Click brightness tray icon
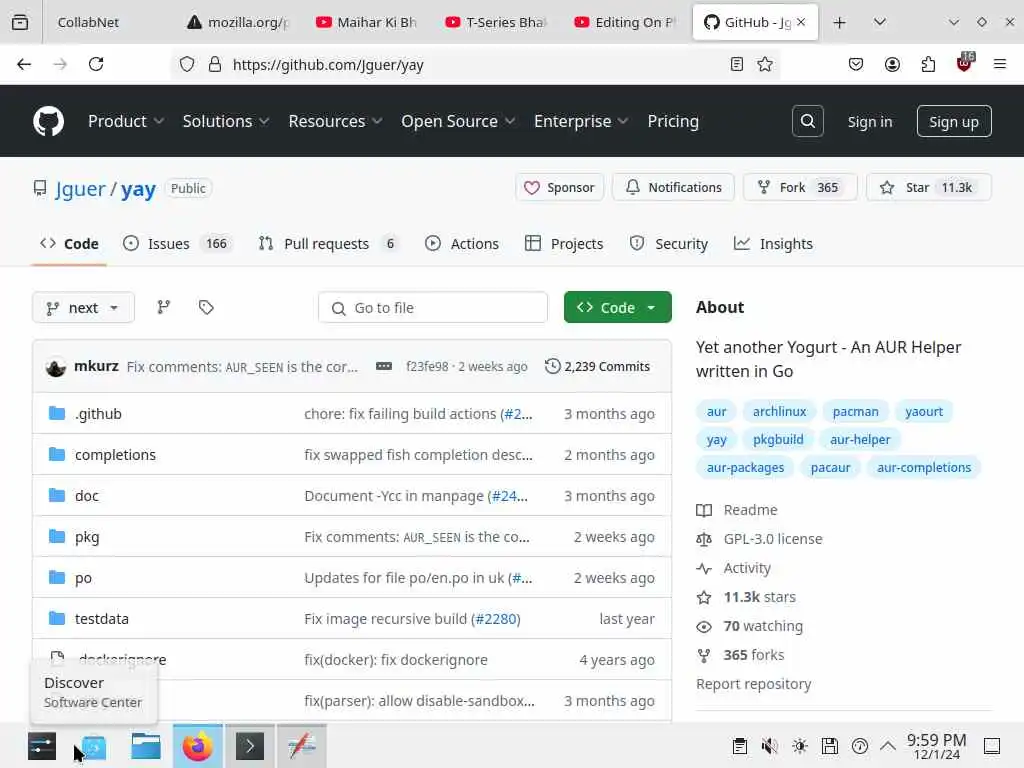The height and width of the screenshot is (768, 1024). 800,746
